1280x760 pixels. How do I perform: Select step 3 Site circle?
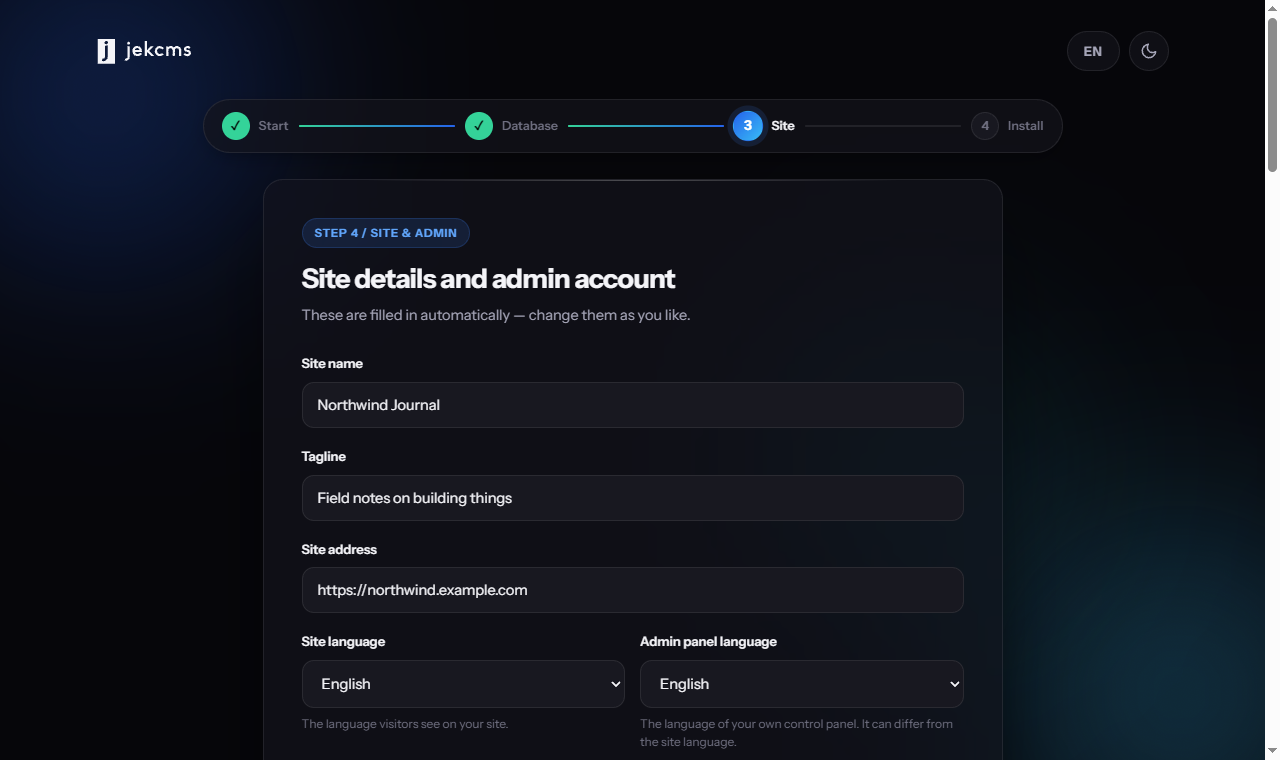[748, 126]
